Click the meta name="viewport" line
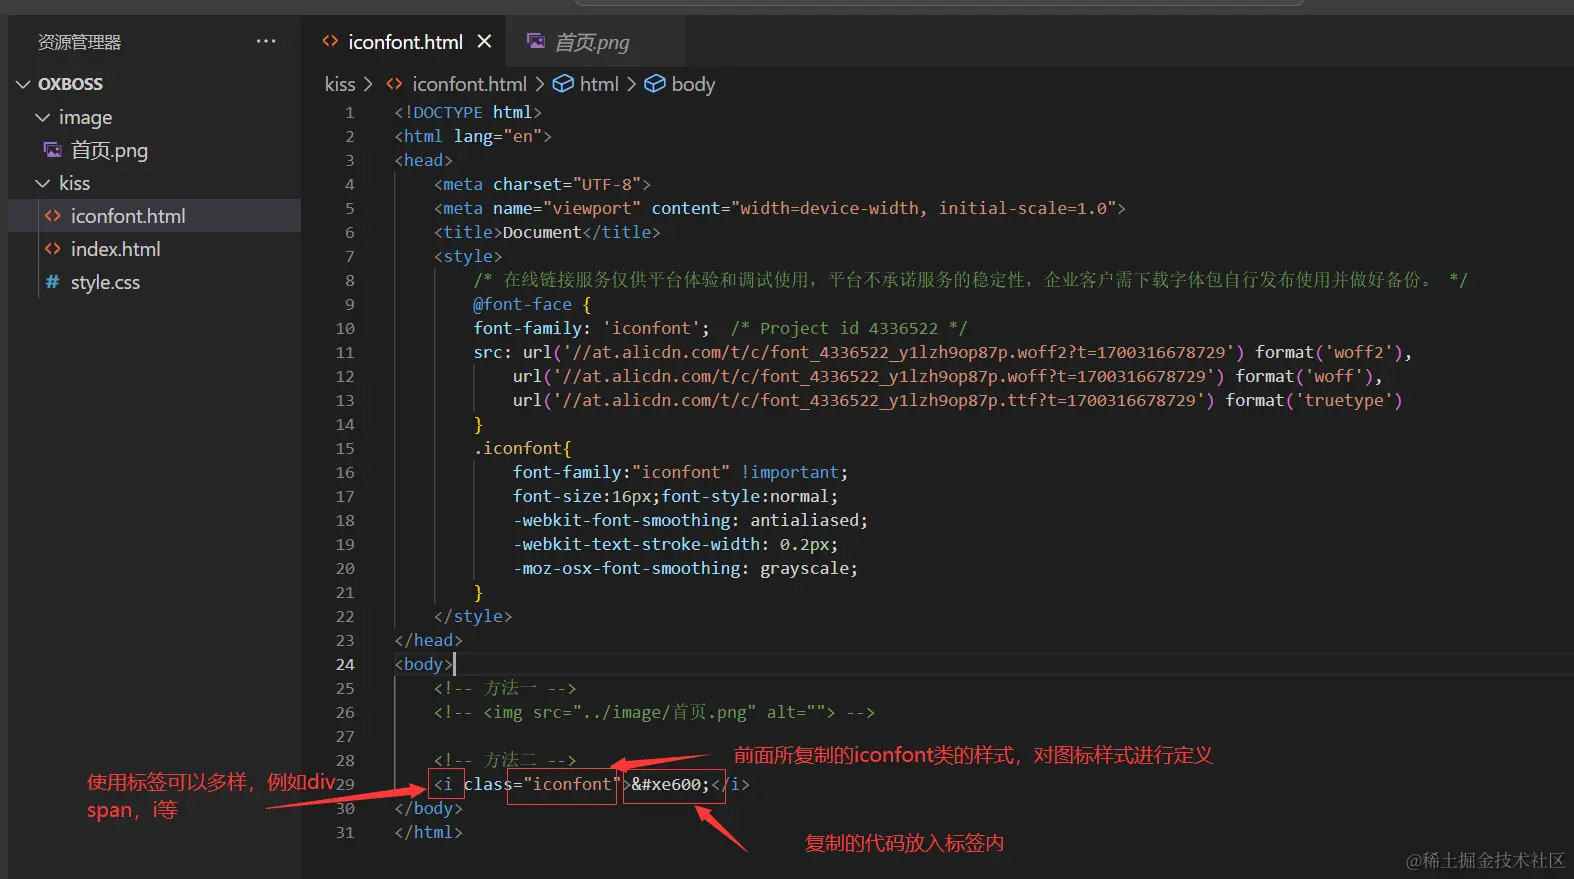Viewport: 1574px width, 879px height. point(780,208)
